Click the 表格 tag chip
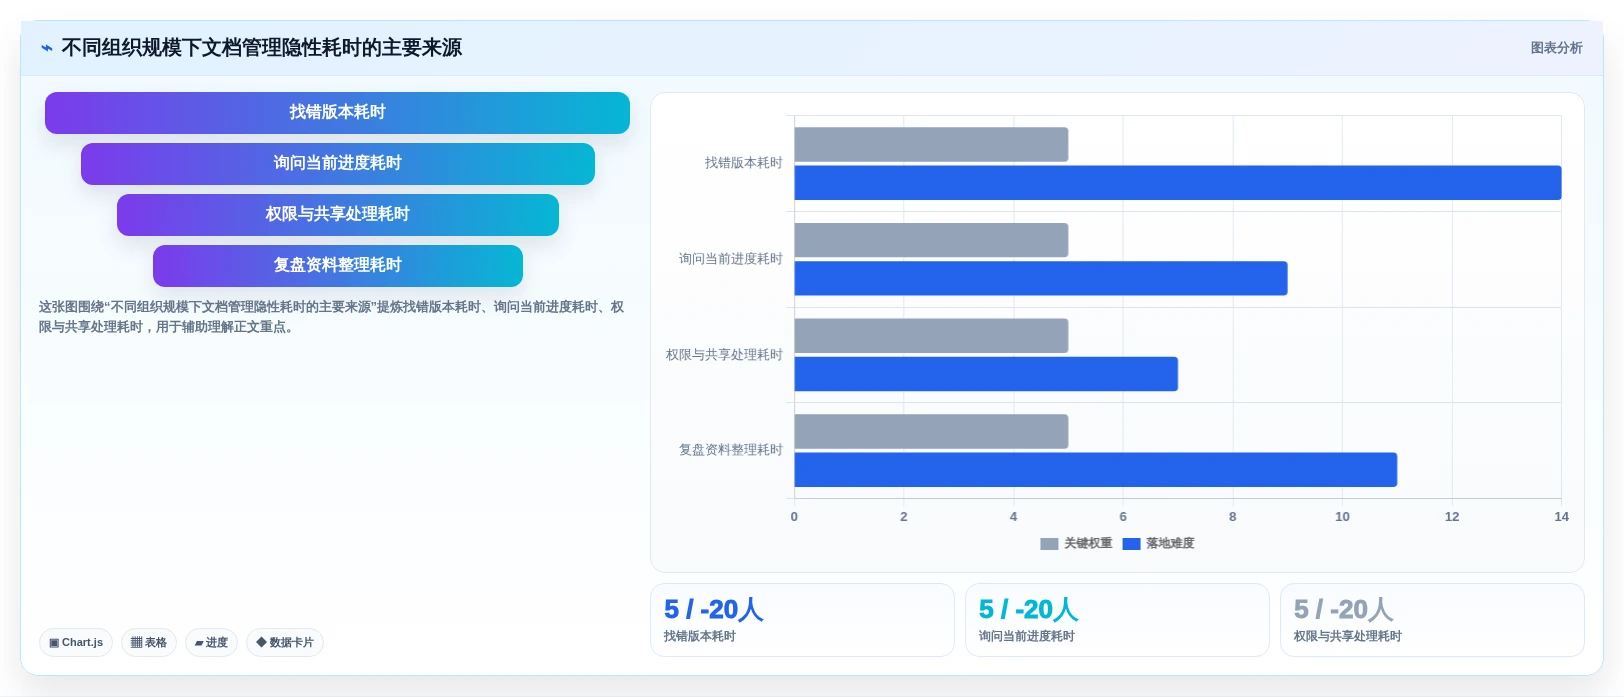1624x697 pixels. click(149, 643)
